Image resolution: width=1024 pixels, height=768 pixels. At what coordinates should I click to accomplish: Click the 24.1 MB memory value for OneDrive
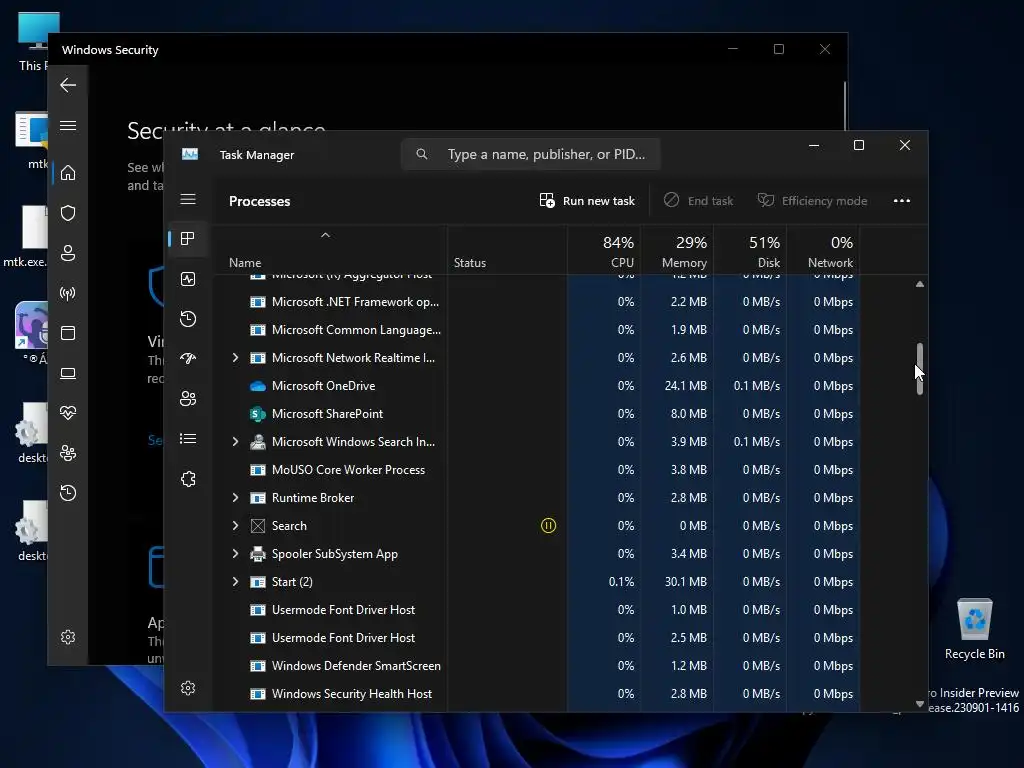click(x=686, y=386)
